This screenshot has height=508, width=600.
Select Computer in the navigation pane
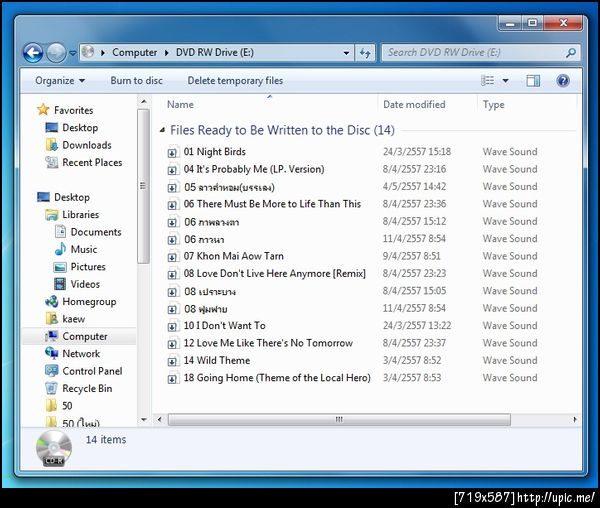click(x=85, y=336)
